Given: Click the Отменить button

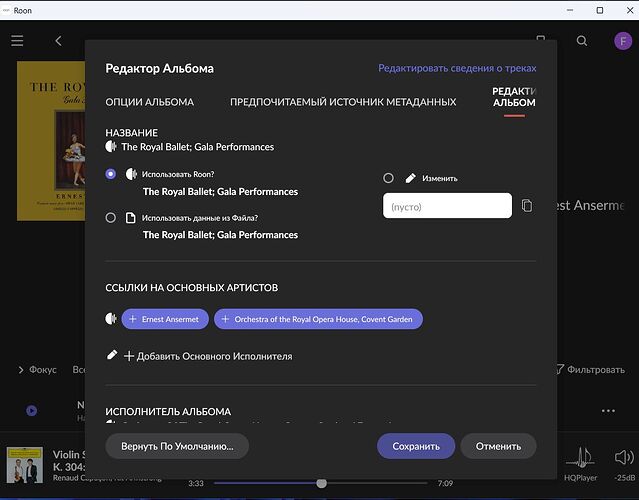Looking at the screenshot, I should tap(498, 446).
